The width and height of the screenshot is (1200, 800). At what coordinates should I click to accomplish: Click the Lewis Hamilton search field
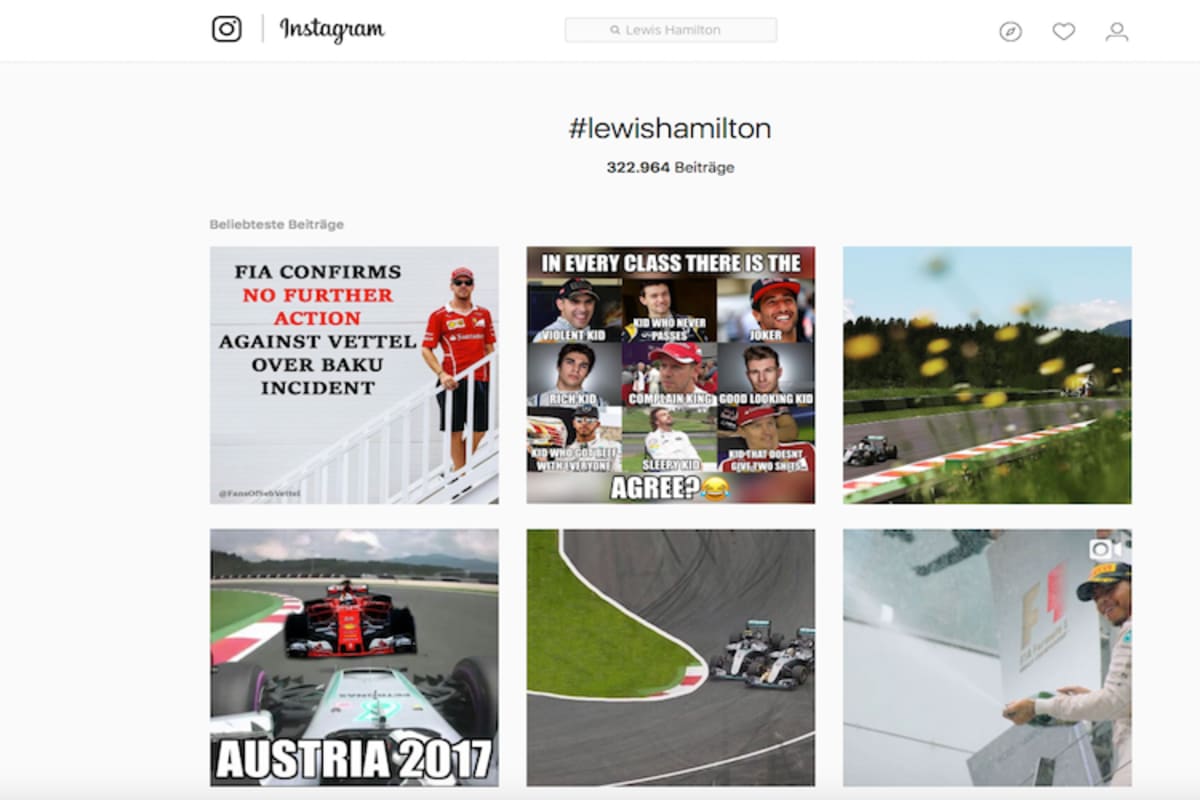pos(670,30)
